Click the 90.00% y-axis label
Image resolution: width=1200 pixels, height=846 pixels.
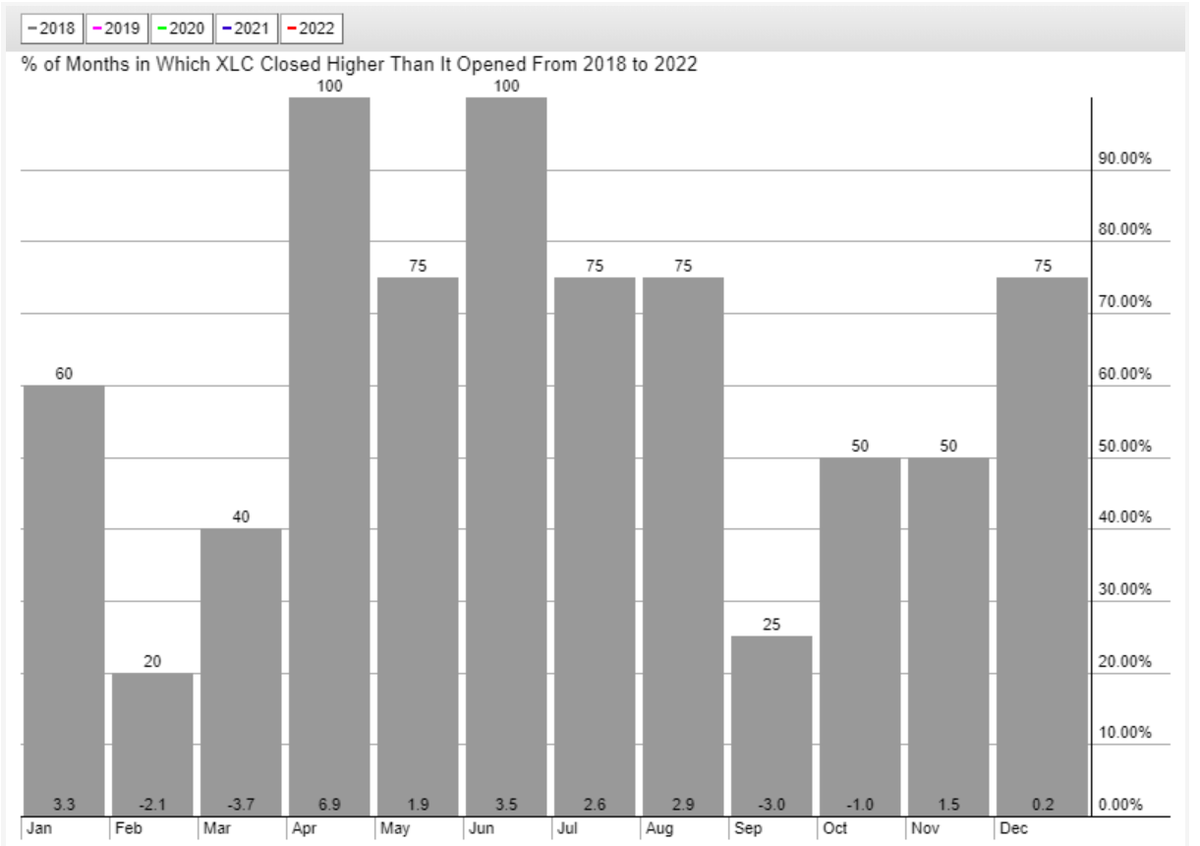click(x=1124, y=158)
